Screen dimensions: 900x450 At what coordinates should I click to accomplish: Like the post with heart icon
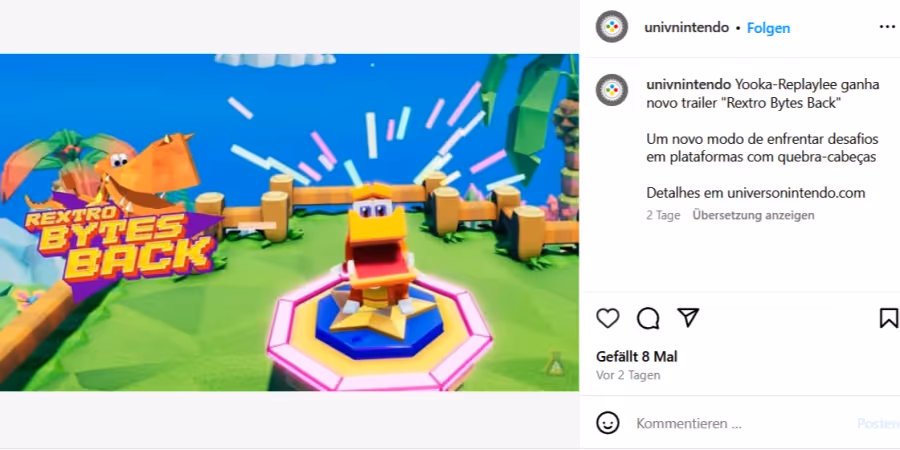608,318
